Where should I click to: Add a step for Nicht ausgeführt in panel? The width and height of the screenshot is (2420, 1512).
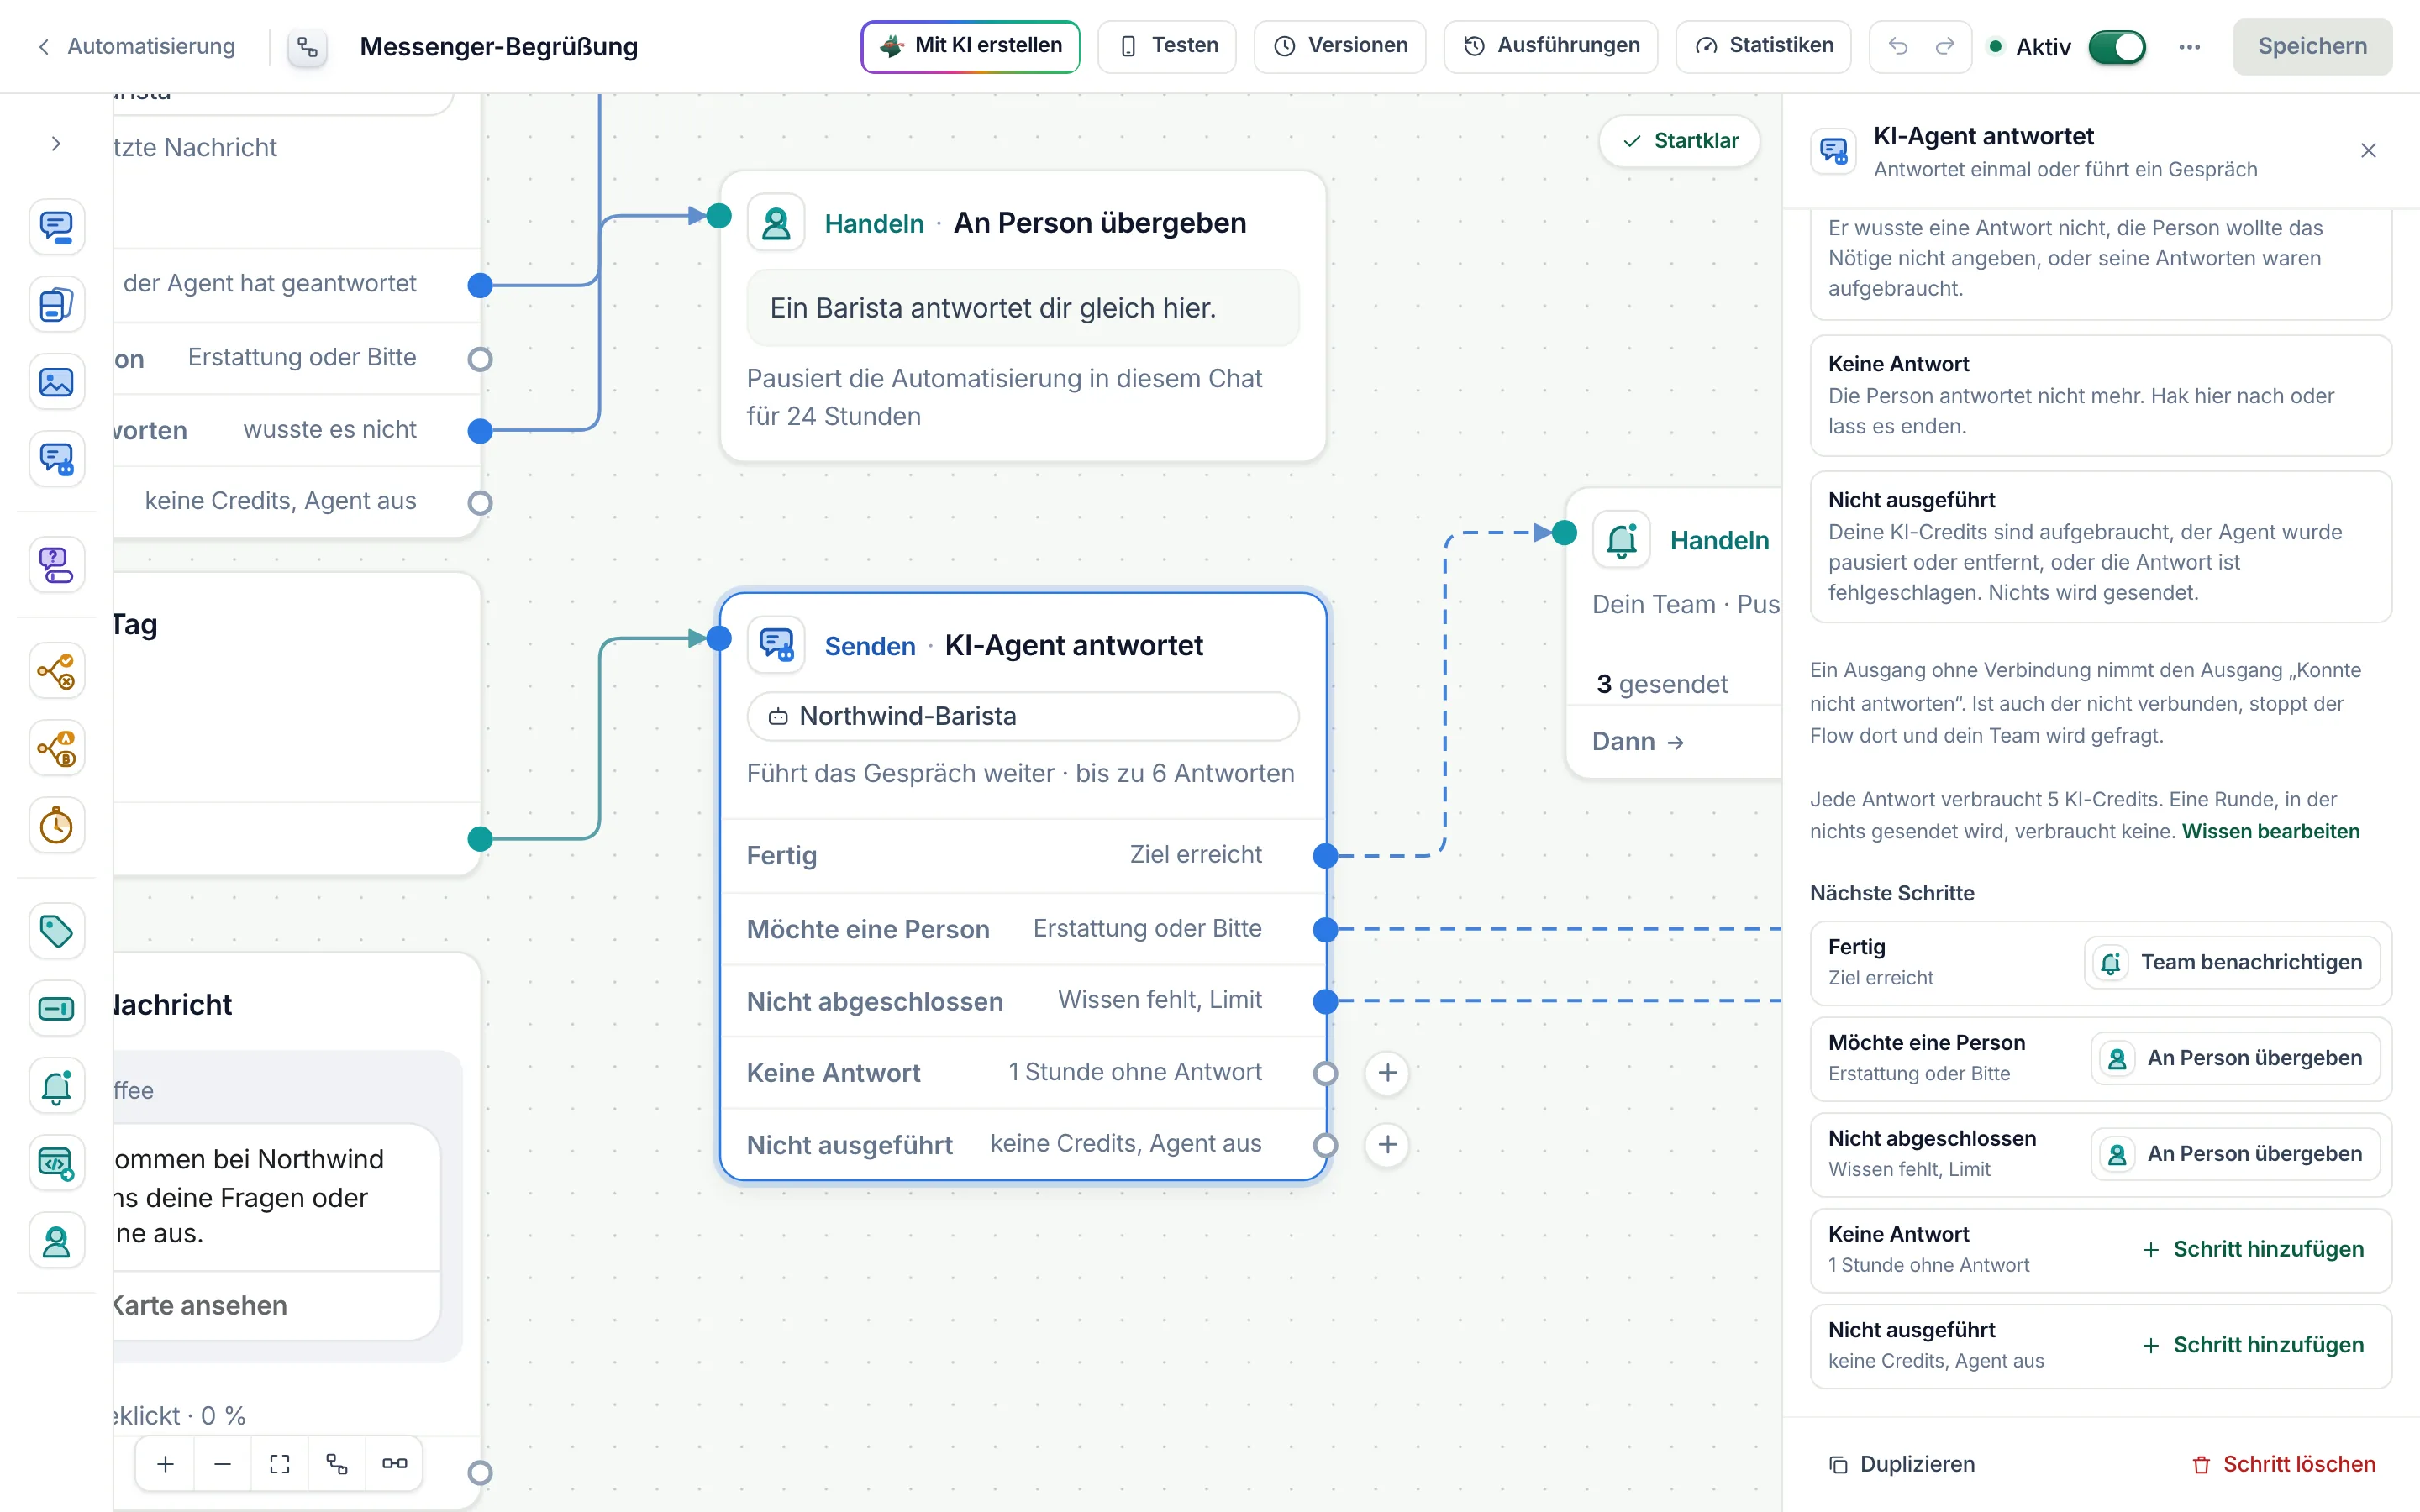click(x=2253, y=1346)
